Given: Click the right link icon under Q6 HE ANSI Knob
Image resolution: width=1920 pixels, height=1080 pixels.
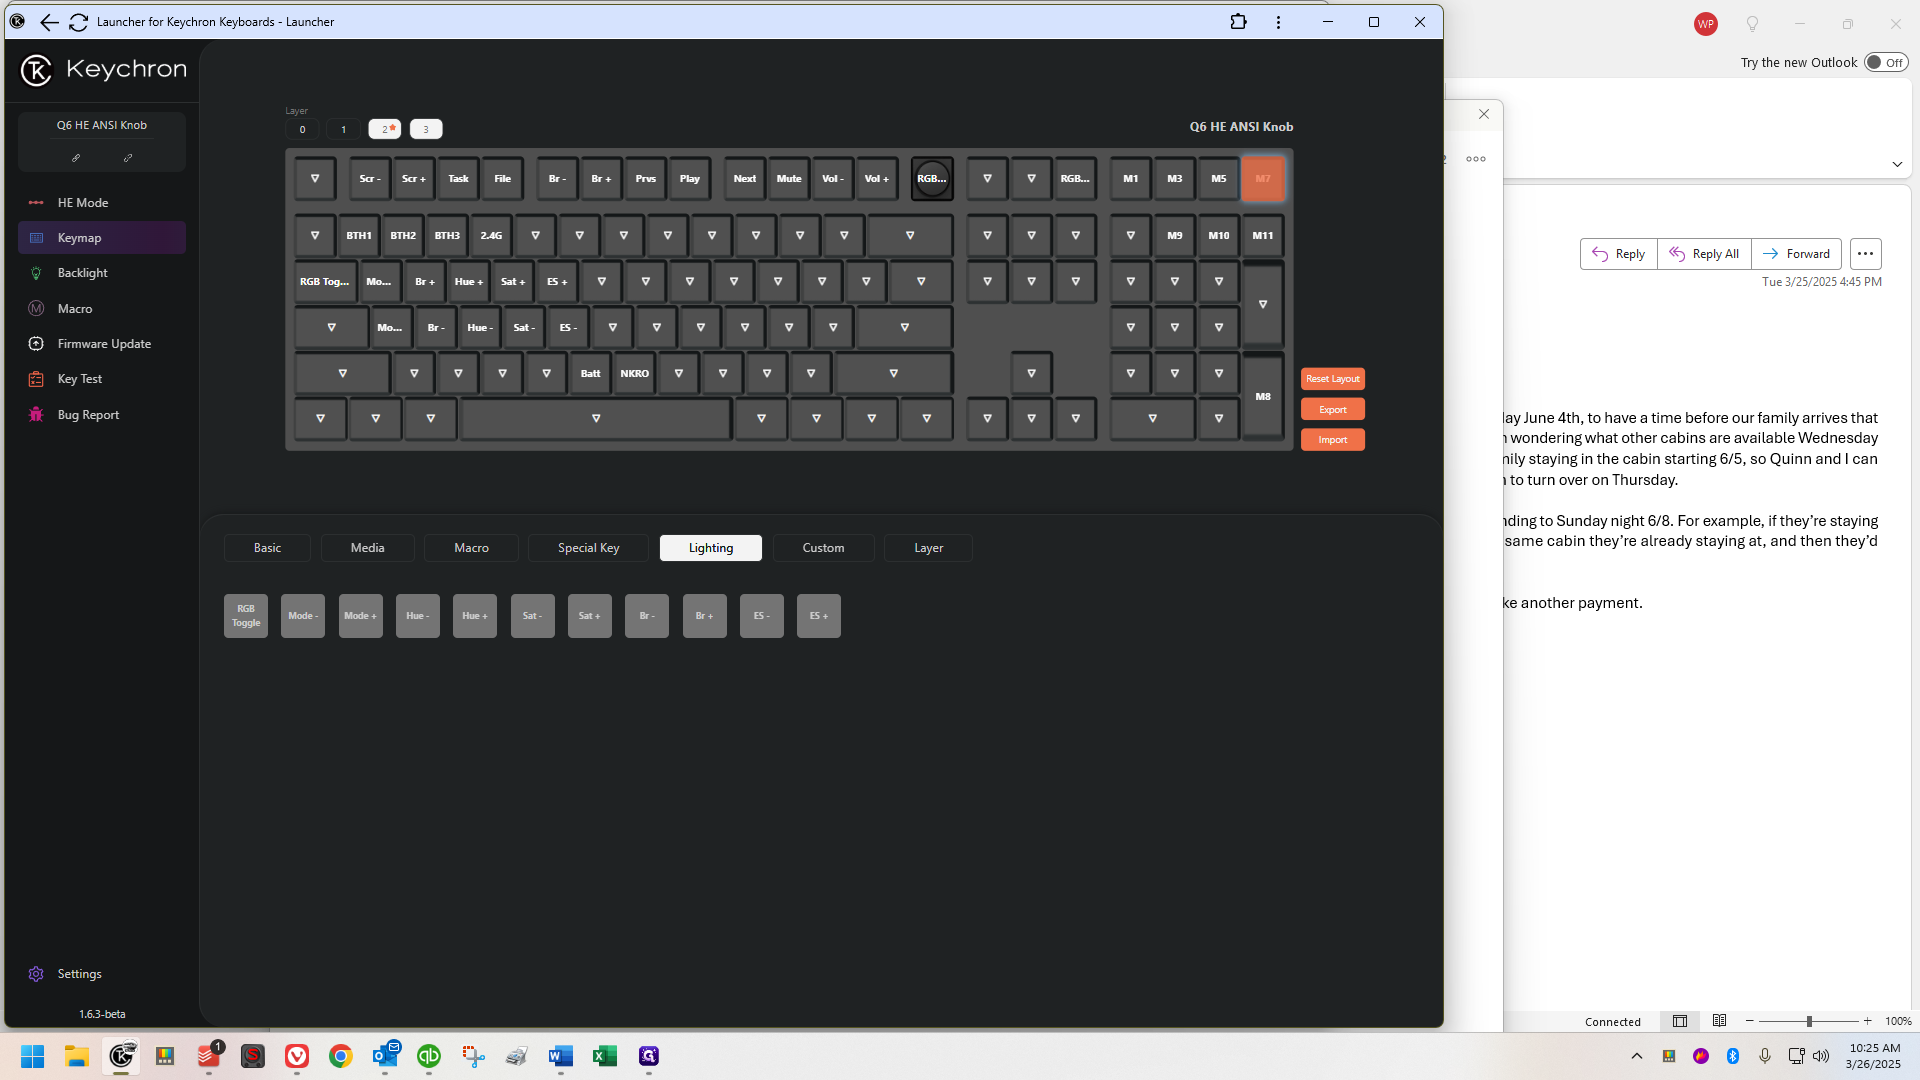Looking at the screenshot, I should pos(128,158).
